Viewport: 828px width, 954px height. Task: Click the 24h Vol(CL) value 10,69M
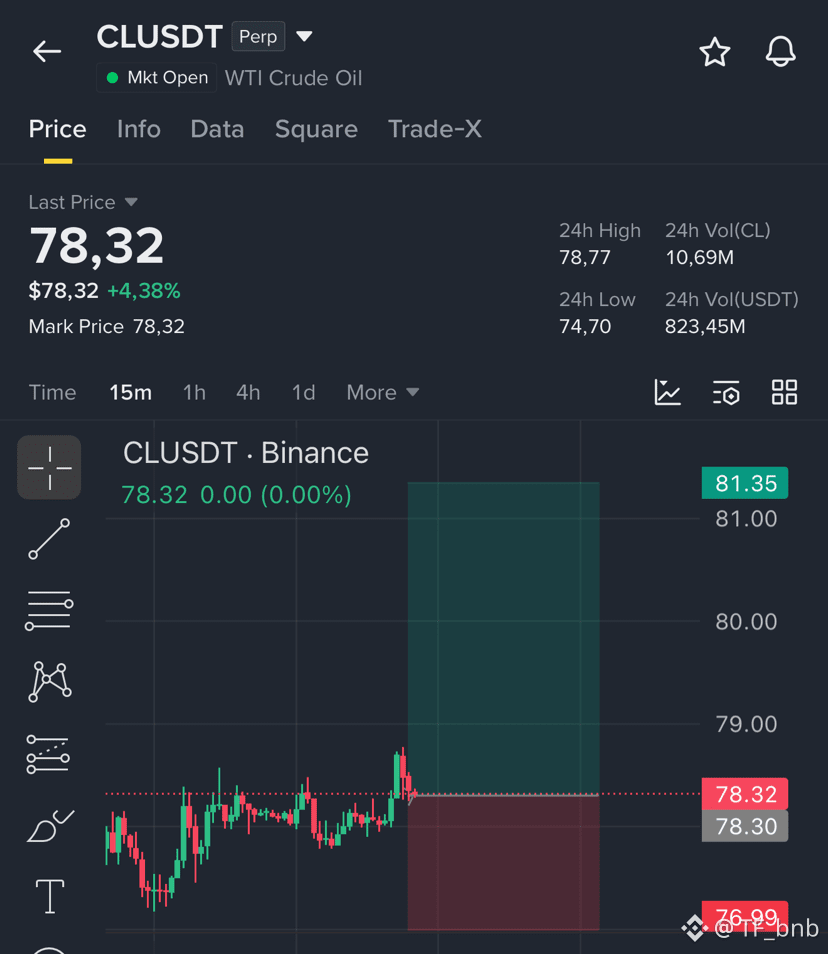[x=700, y=257]
